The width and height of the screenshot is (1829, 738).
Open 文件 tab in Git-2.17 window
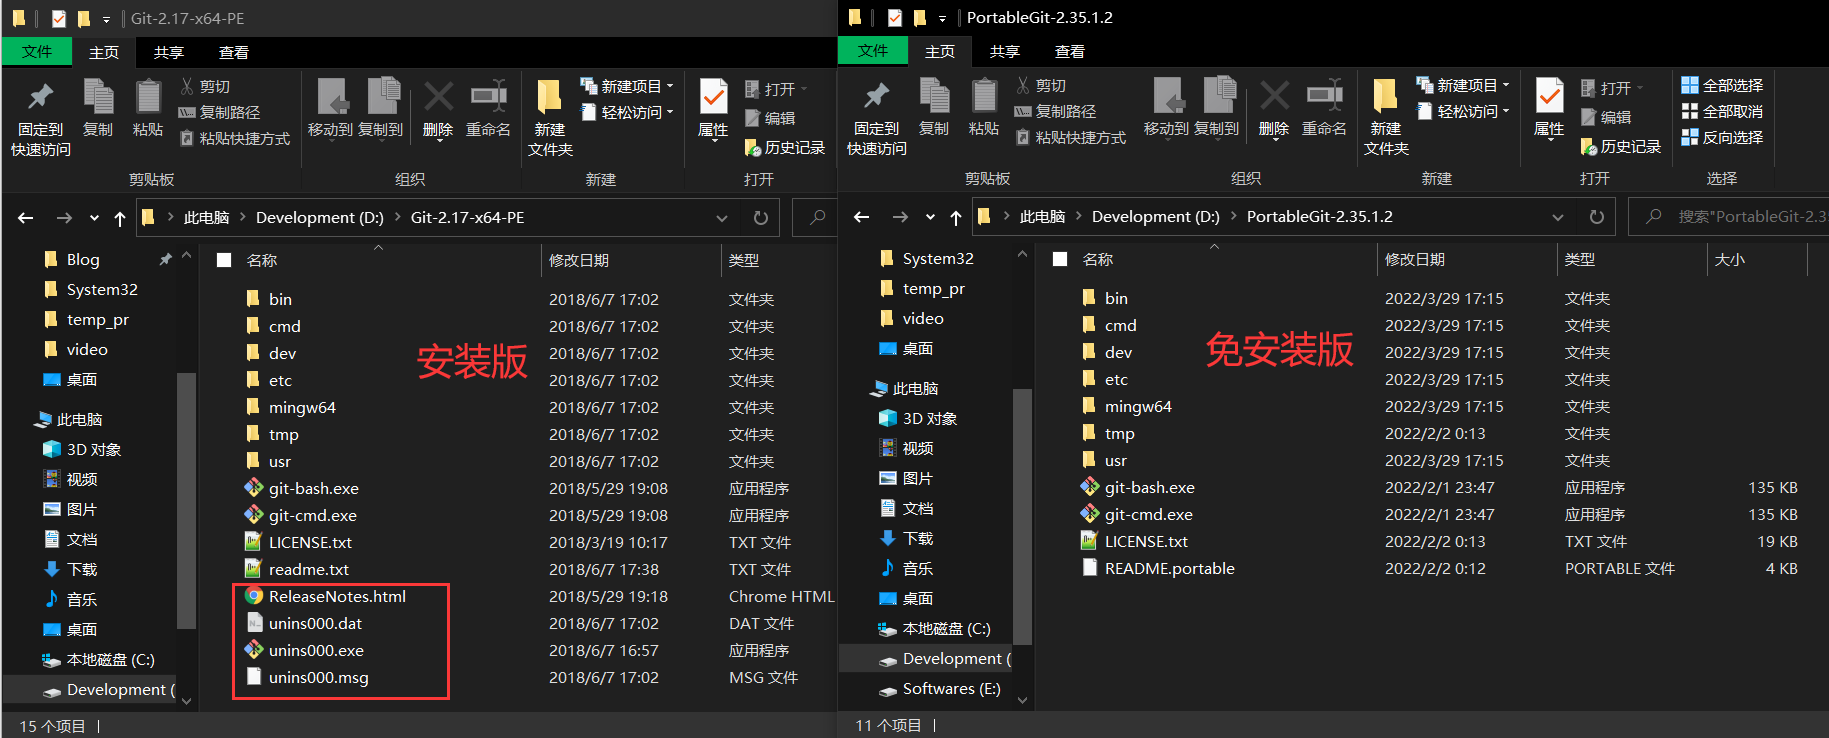tap(37, 52)
